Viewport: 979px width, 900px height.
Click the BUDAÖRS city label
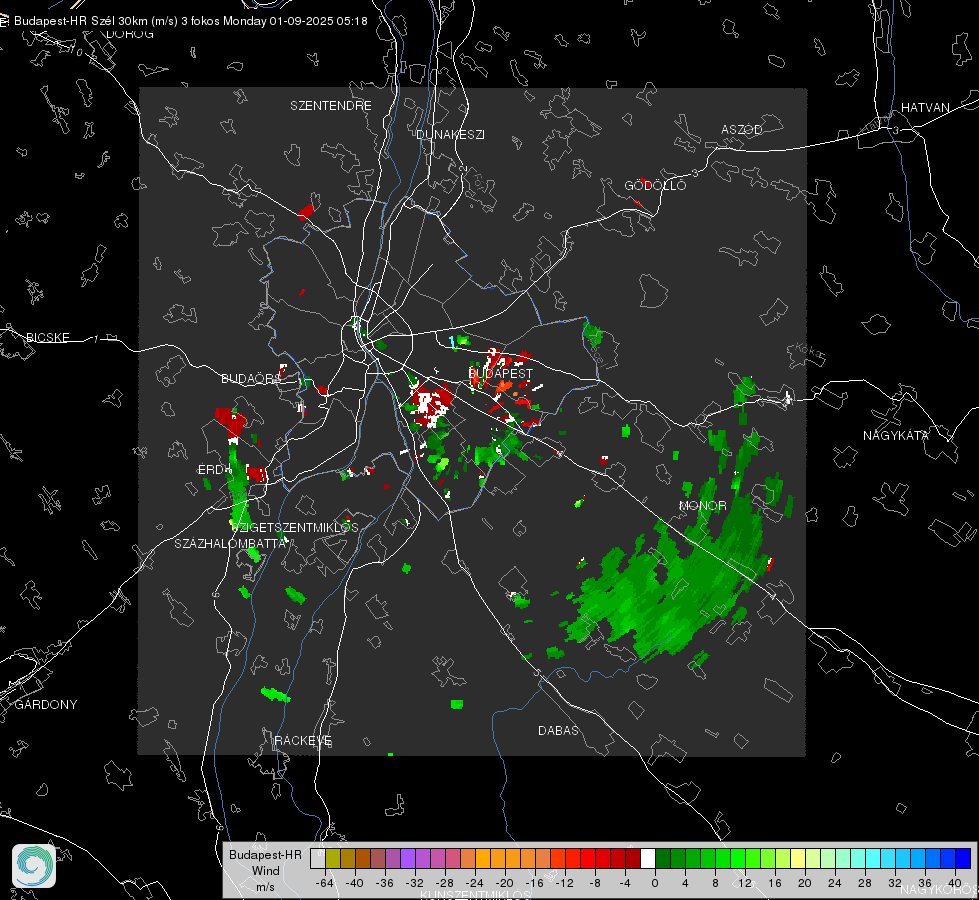(x=249, y=379)
